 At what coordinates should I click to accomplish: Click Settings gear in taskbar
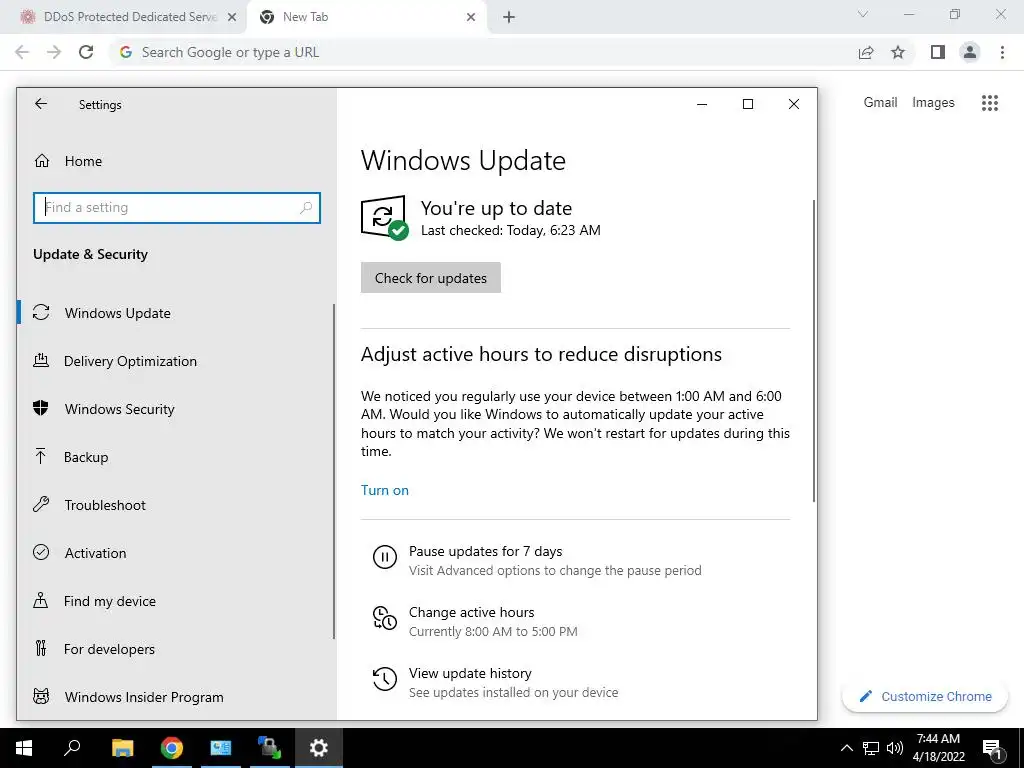tap(319, 748)
